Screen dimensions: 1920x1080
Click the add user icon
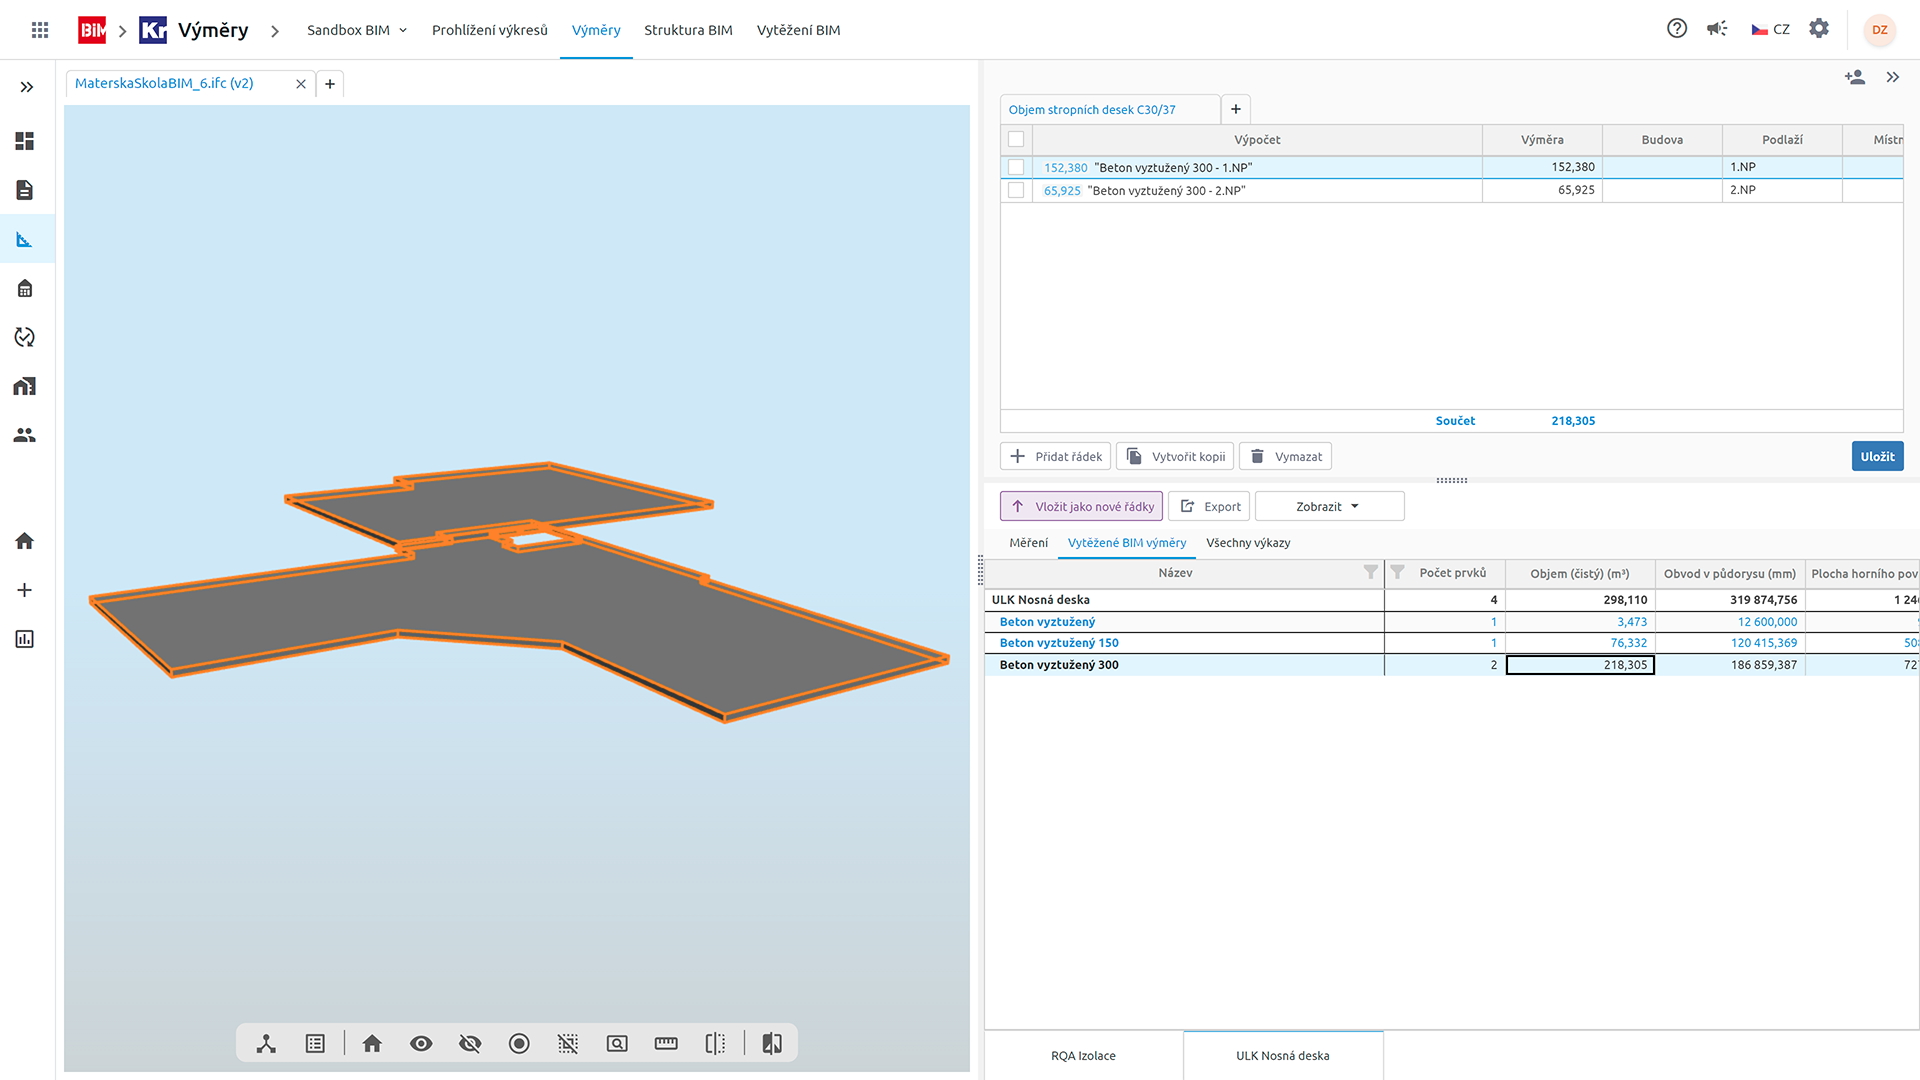point(1855,77)
